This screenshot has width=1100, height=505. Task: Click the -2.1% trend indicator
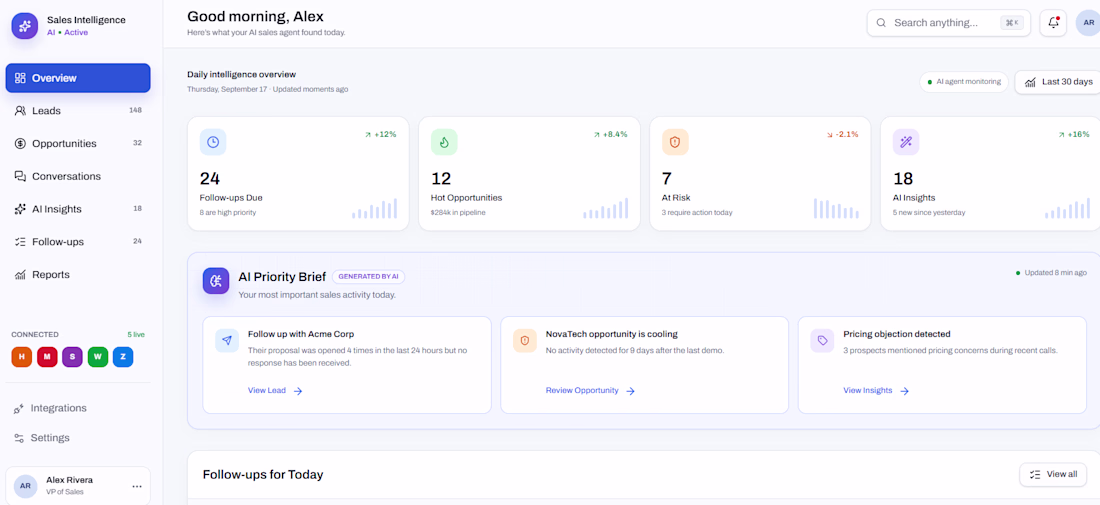point(842,134)
